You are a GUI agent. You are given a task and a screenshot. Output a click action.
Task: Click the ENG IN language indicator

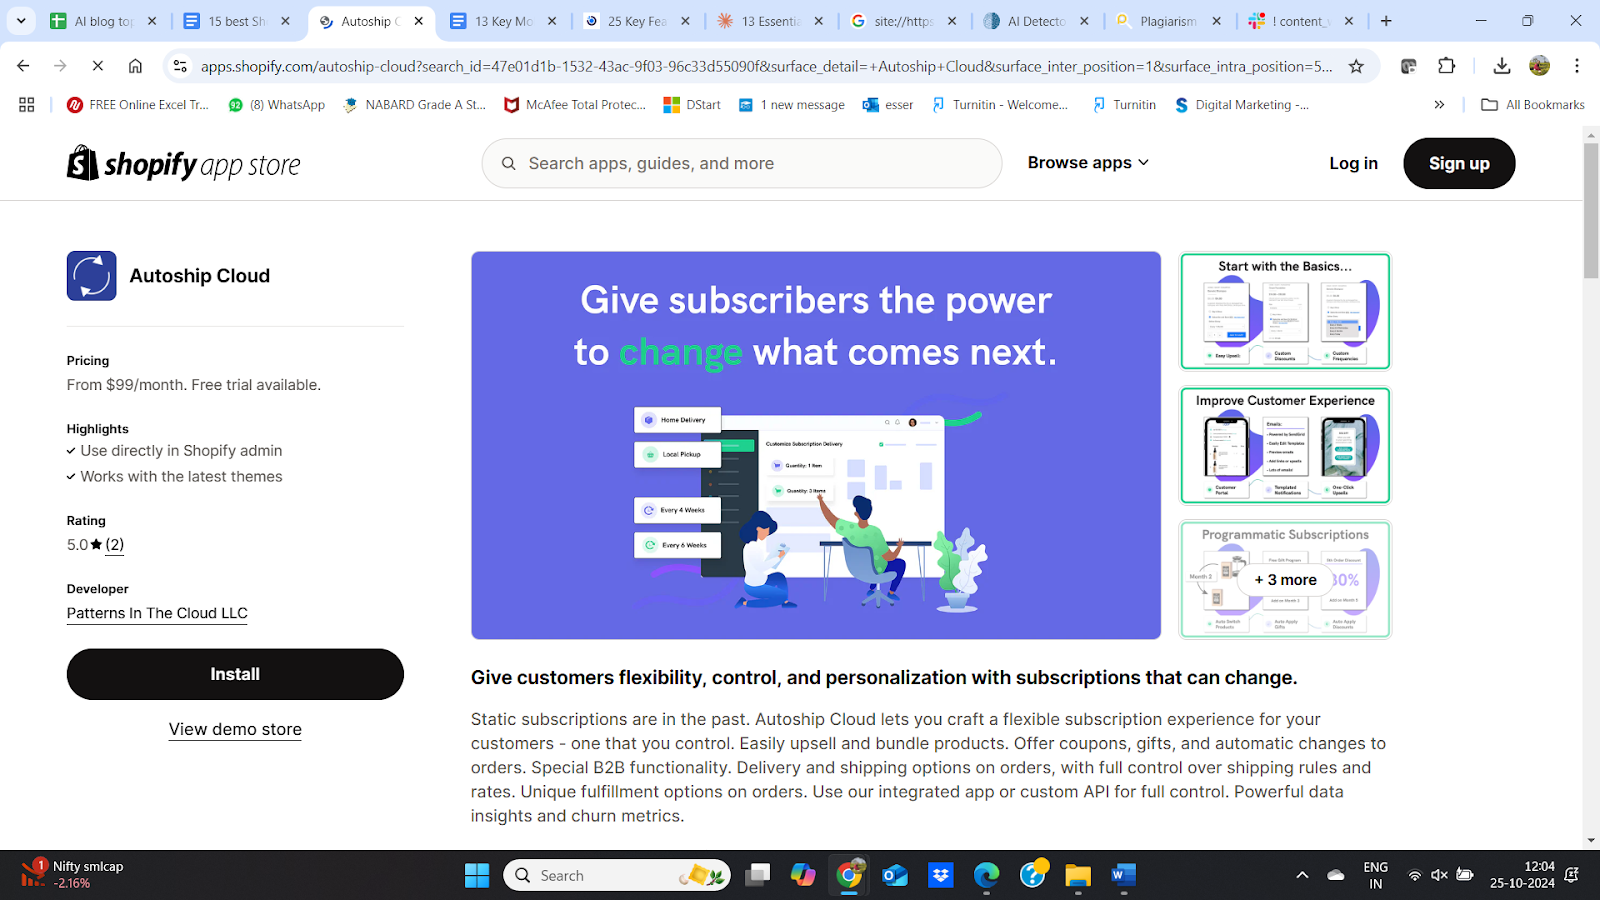(1375, 875)
